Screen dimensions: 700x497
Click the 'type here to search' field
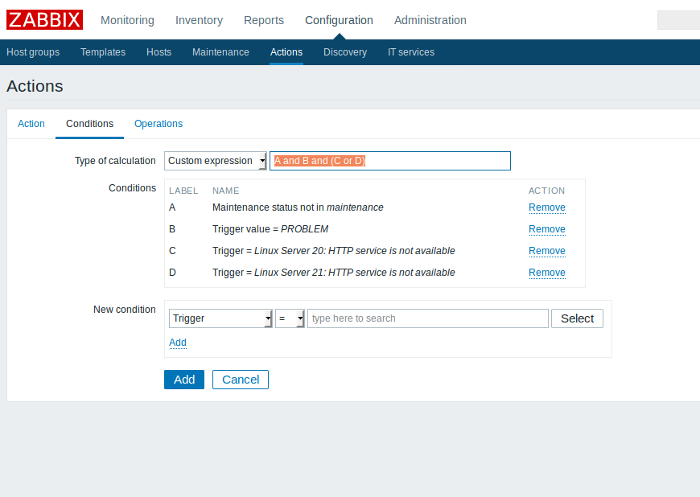point(428,318)
